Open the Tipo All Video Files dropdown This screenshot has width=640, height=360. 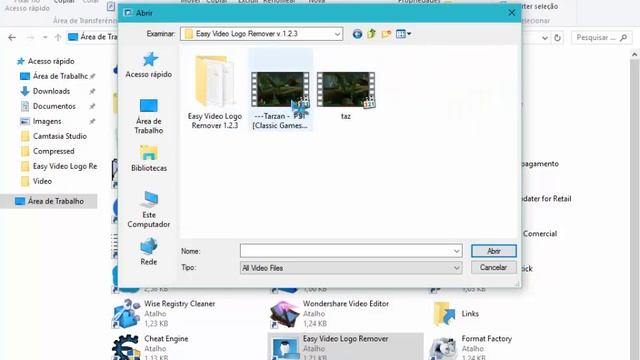[x=351, y=268]
